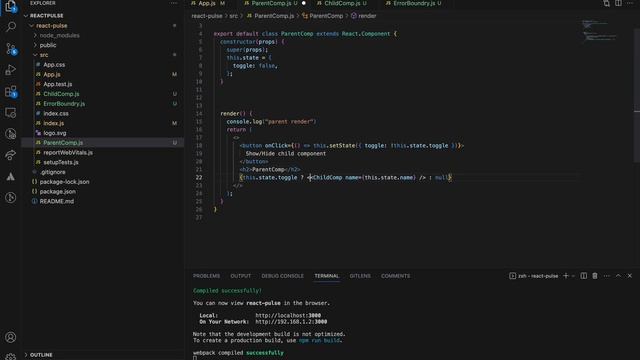Click the Explorer panel more actions ellipsis

(x=174, y=3)
